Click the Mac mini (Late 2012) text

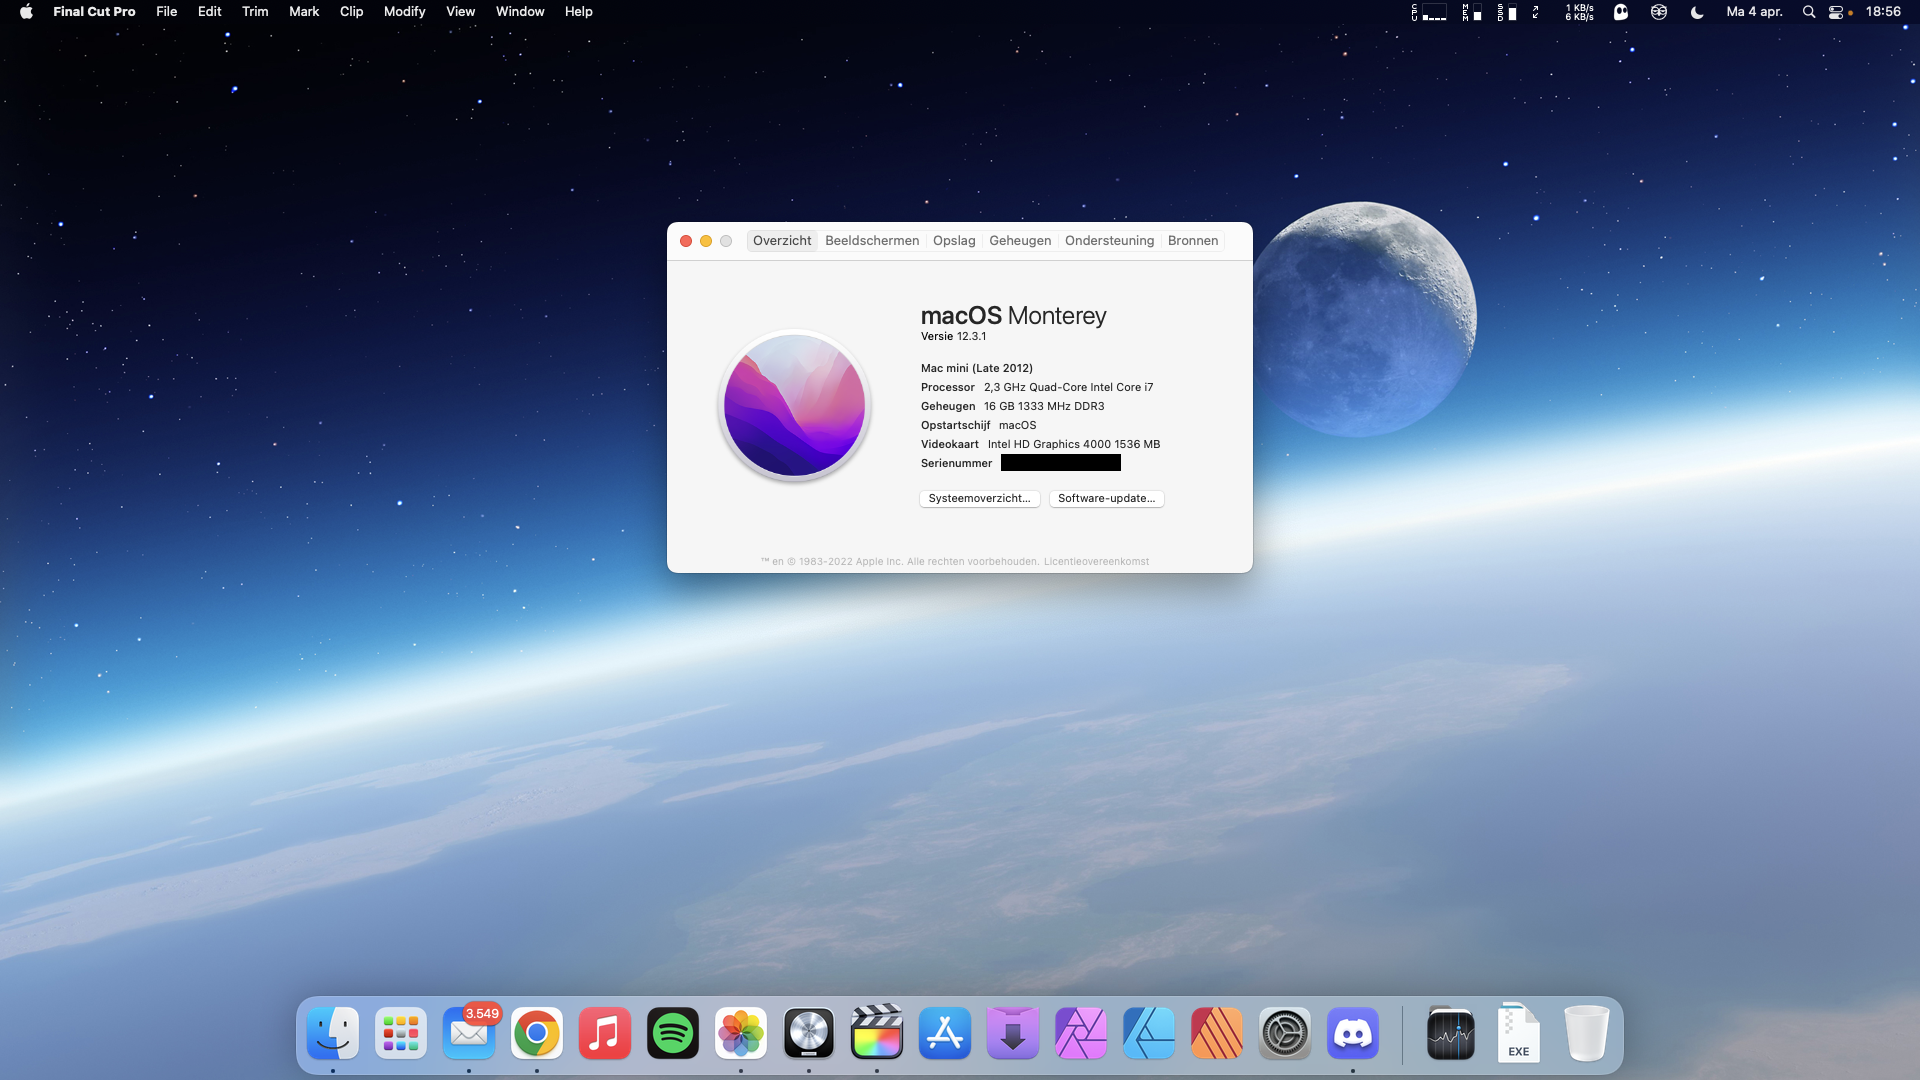pos(977,368)
